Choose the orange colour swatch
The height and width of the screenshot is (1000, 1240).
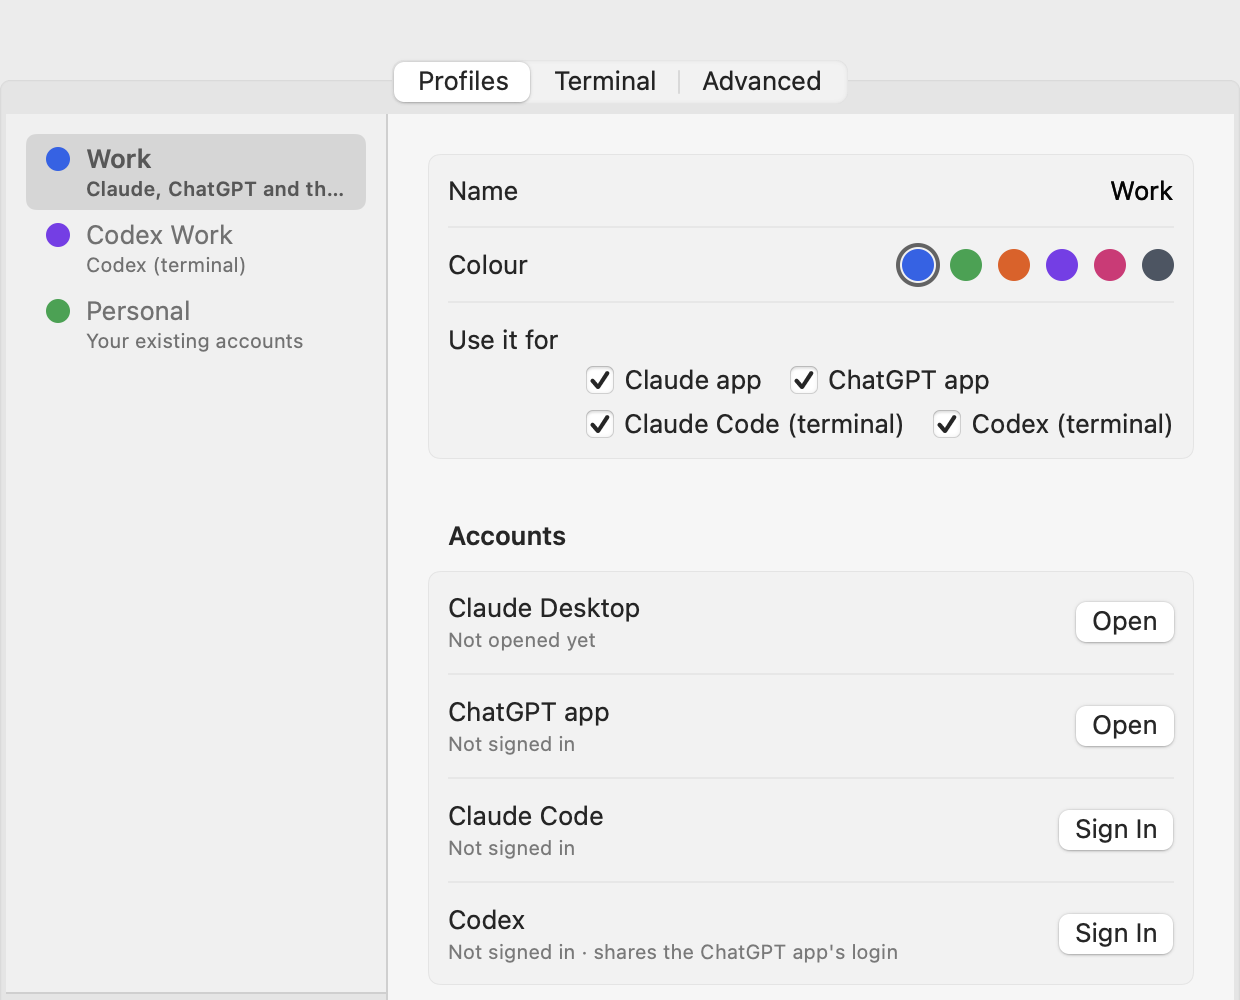tap(1014, 265)
